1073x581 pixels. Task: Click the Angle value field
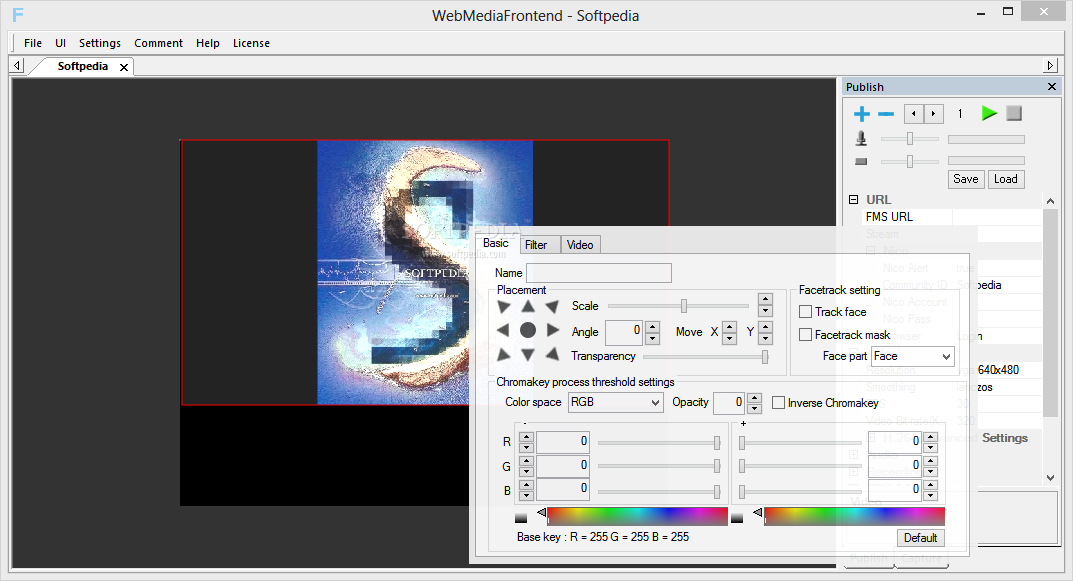624,332
